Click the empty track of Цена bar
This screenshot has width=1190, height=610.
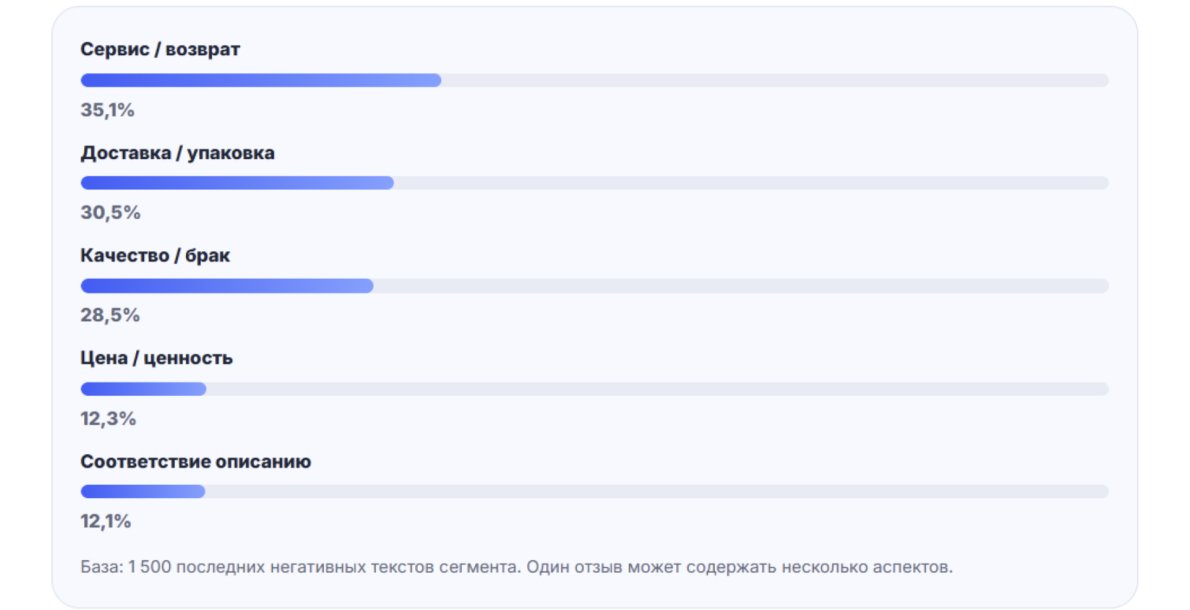[657, 389]
